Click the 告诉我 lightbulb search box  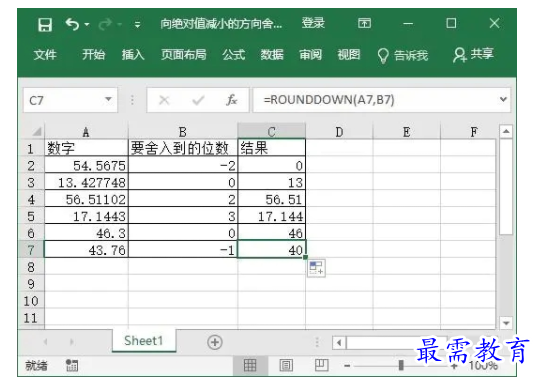point(402,55)
